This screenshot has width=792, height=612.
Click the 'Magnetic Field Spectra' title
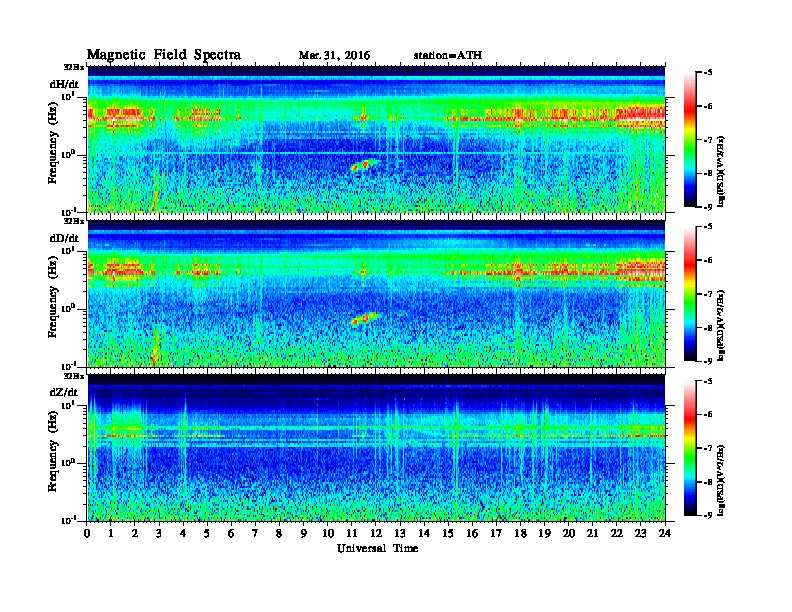[x=164, y=55]
